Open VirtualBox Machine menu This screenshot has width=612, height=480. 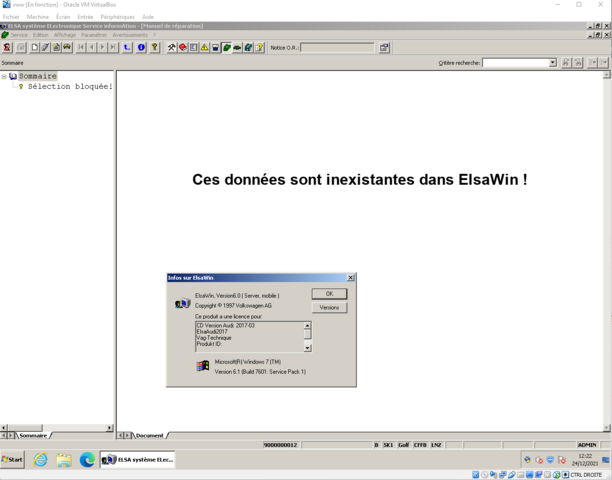coord(38,17)
